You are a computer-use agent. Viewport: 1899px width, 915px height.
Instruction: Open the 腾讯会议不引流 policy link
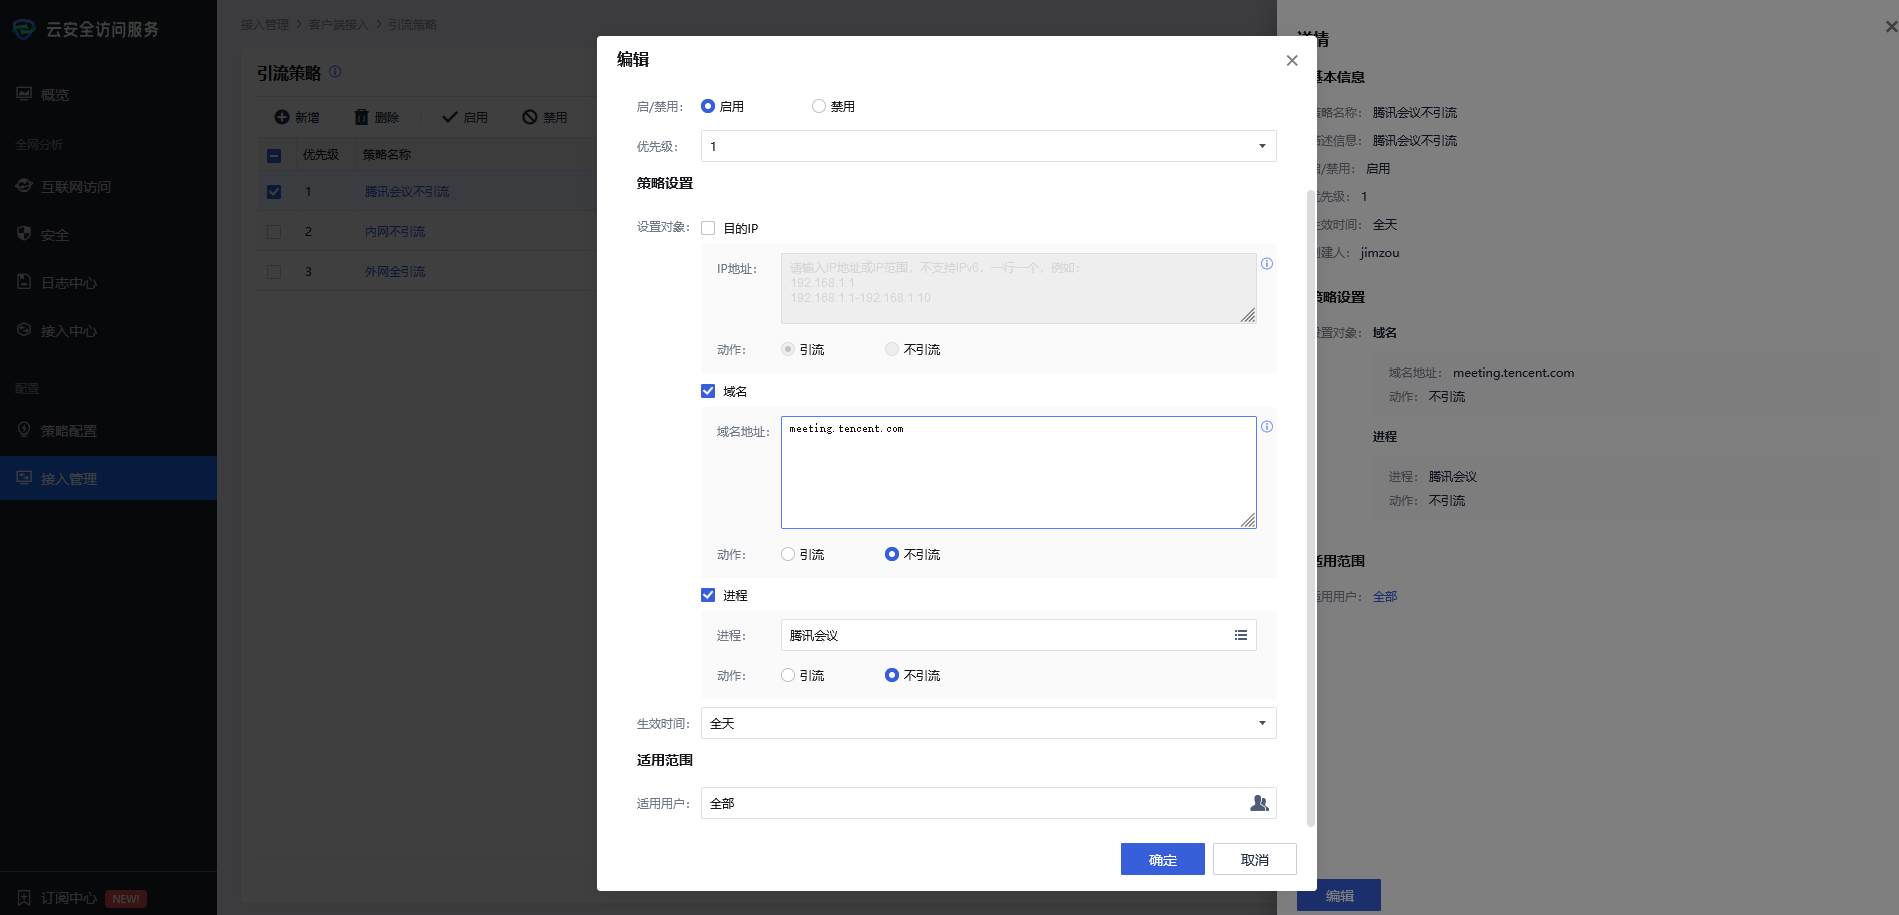[x=407, y=191]
